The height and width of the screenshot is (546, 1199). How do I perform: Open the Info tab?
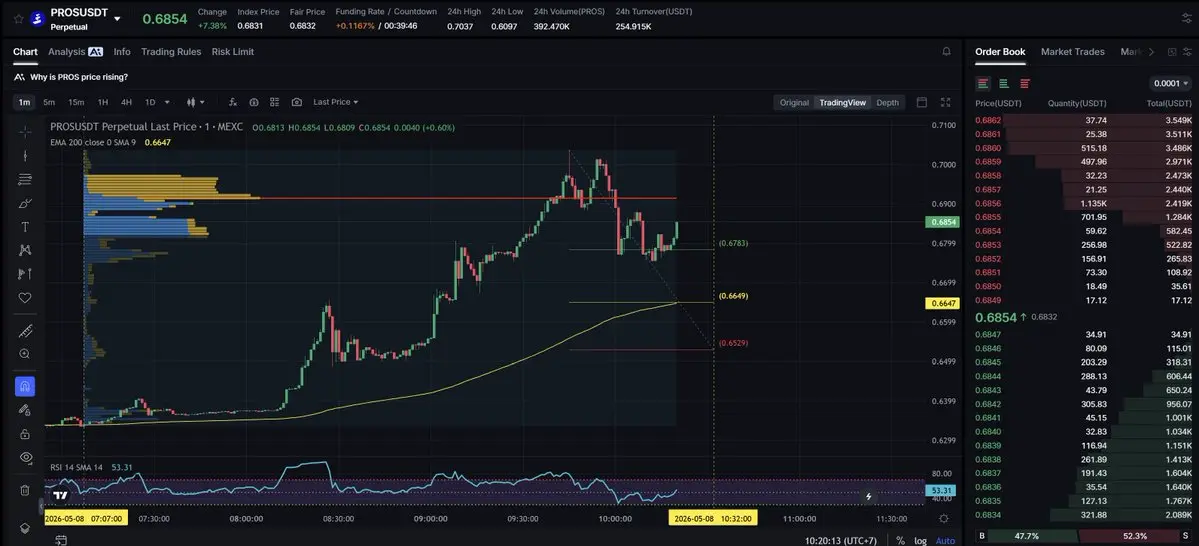coord(122,51)
